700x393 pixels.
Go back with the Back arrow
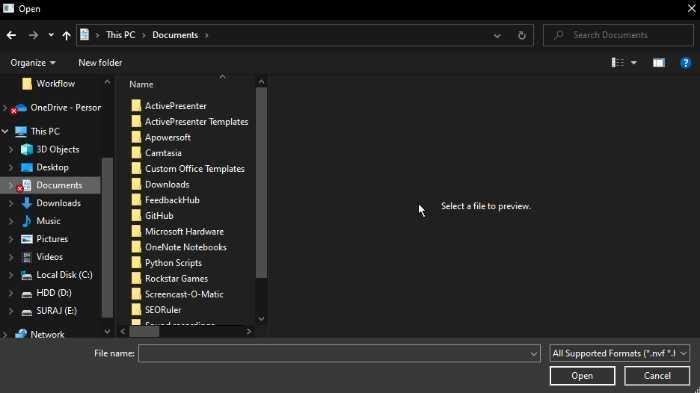click(x=11, y=35)
